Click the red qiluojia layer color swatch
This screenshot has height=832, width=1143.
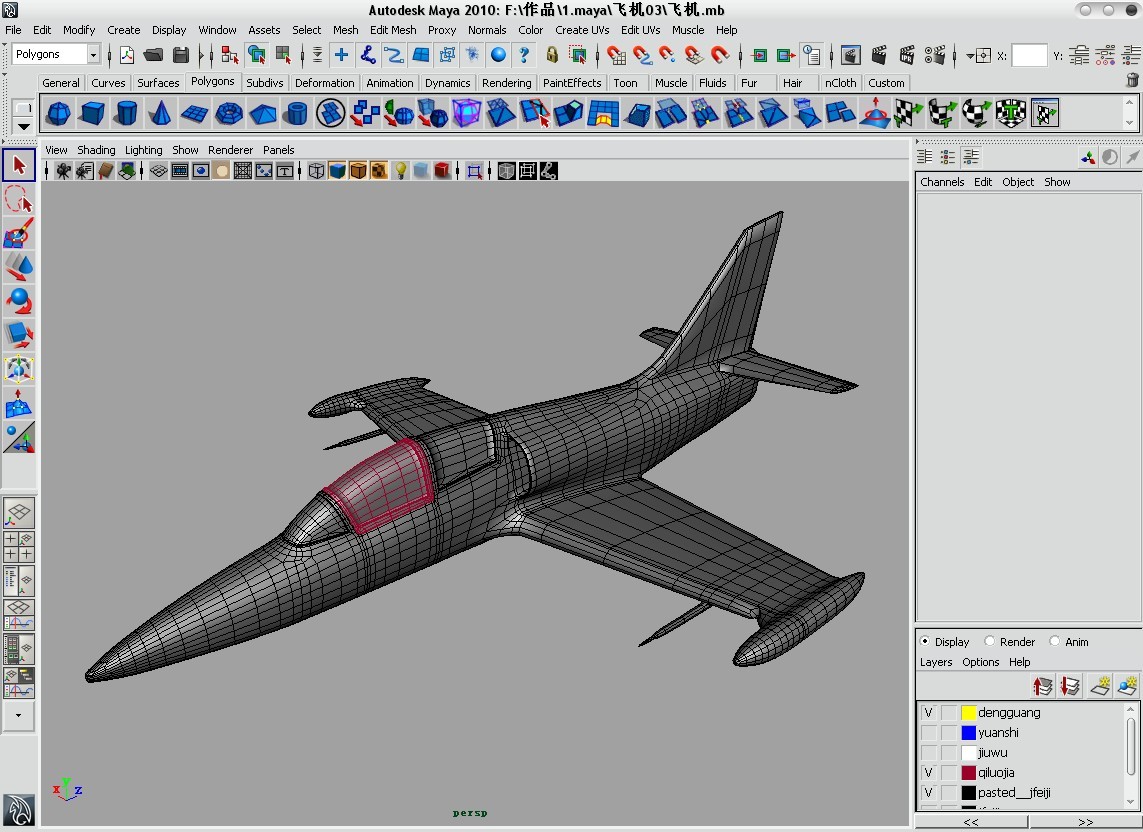click(968, 773)
